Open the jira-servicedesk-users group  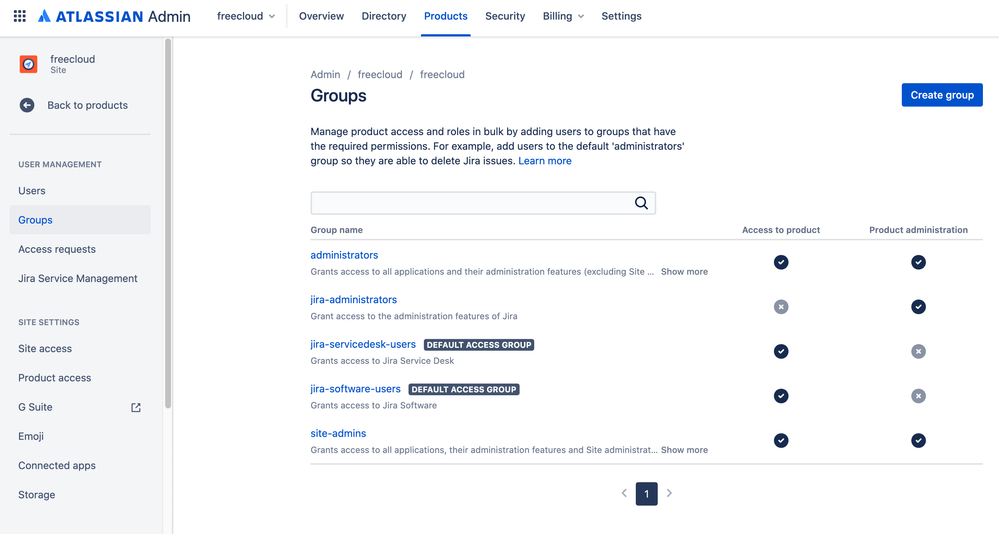(x=363, y=344)
